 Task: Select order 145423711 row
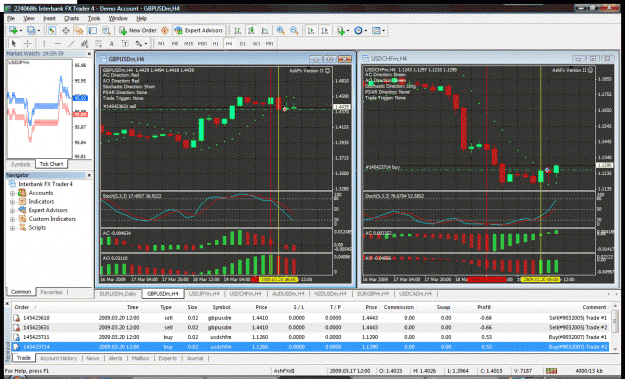point(310,337)
